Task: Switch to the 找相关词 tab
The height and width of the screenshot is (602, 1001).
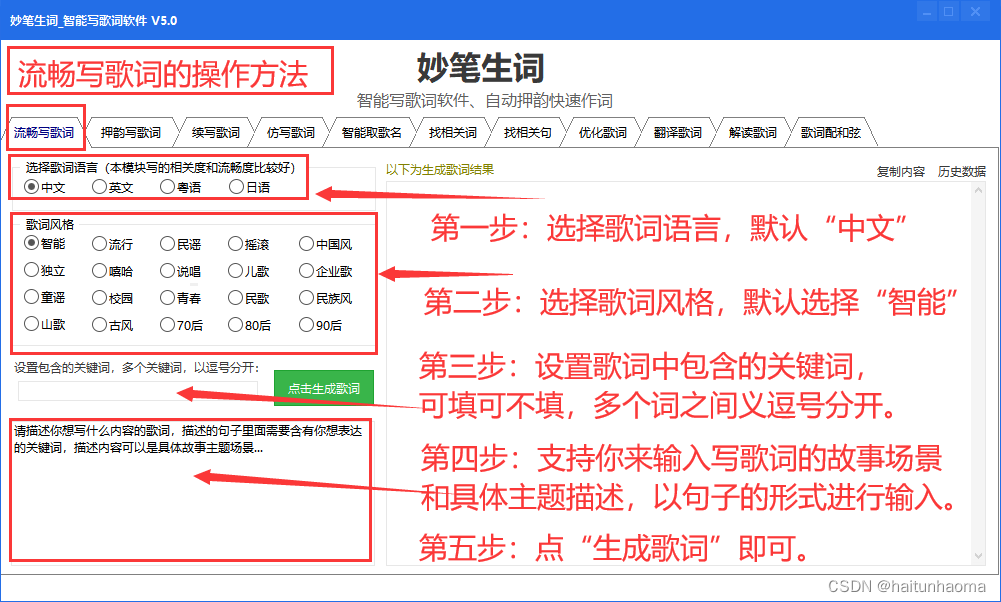Action: click(x=453, y=132)
